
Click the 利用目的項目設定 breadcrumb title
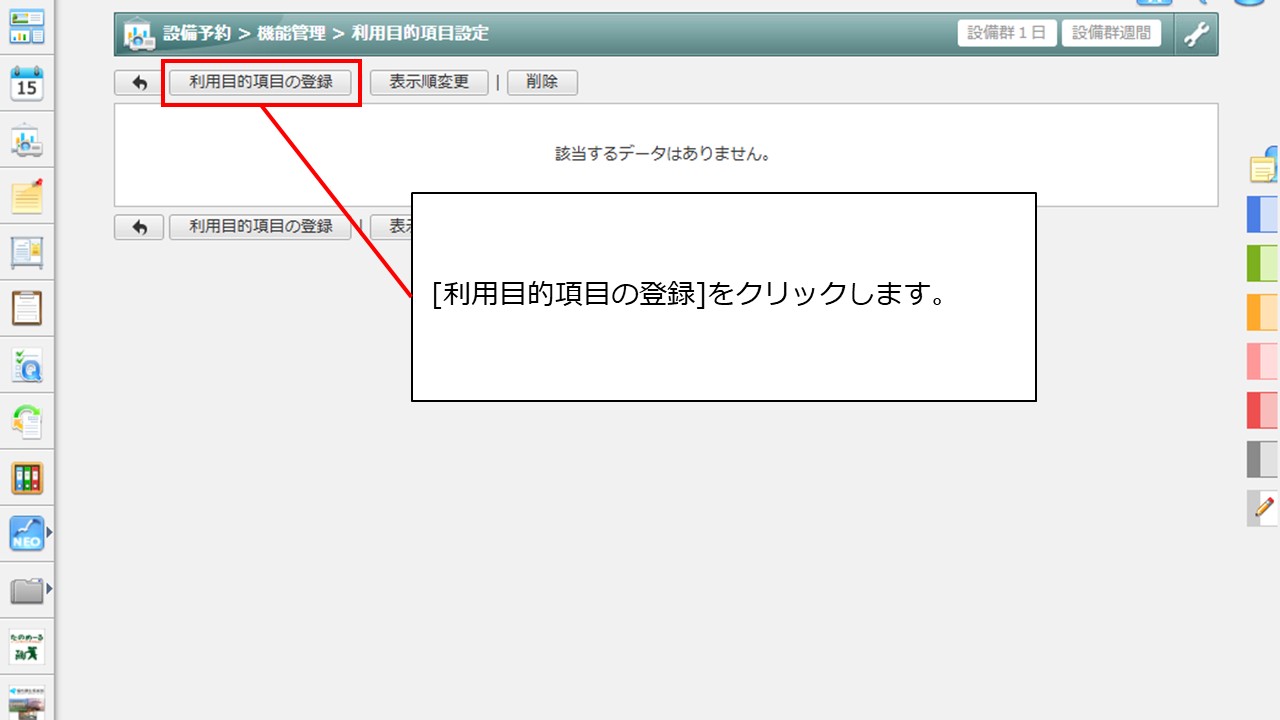420,34
